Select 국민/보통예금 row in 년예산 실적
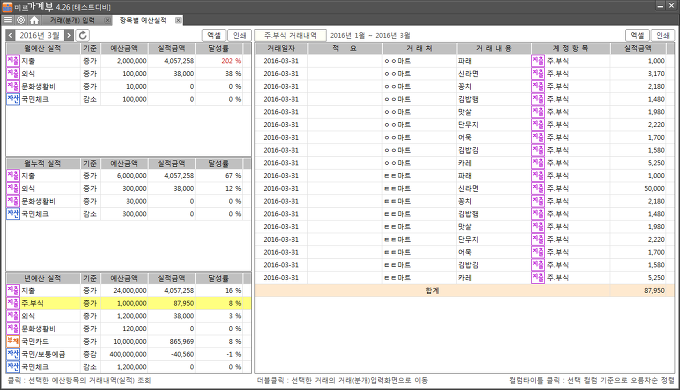Screen dimensions: 680x390 128,354
